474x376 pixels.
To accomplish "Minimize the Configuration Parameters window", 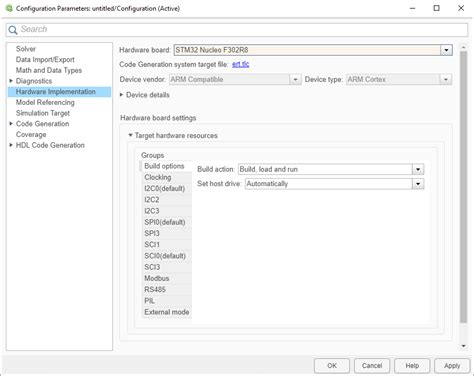I will tap(412, 8).
